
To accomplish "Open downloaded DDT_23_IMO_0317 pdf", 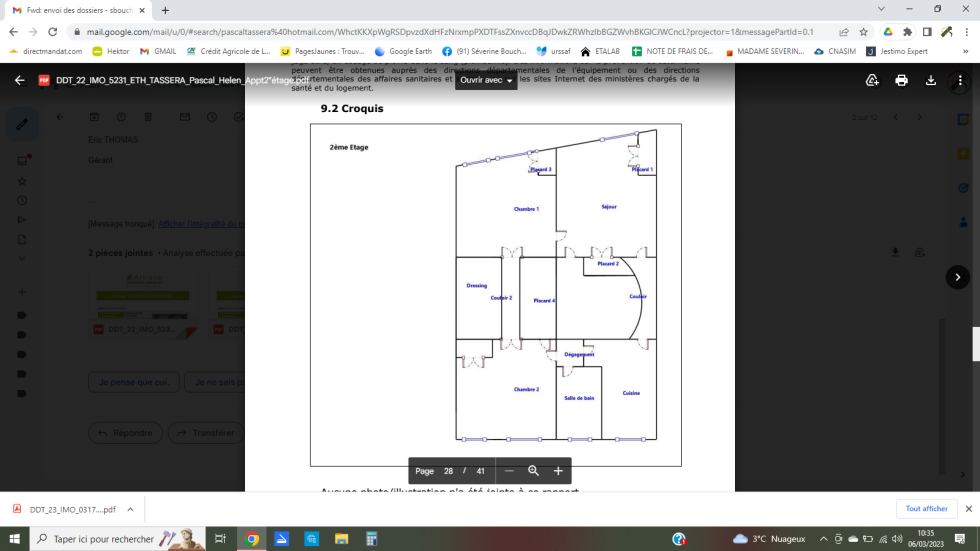I will click(x=65, y=509).
